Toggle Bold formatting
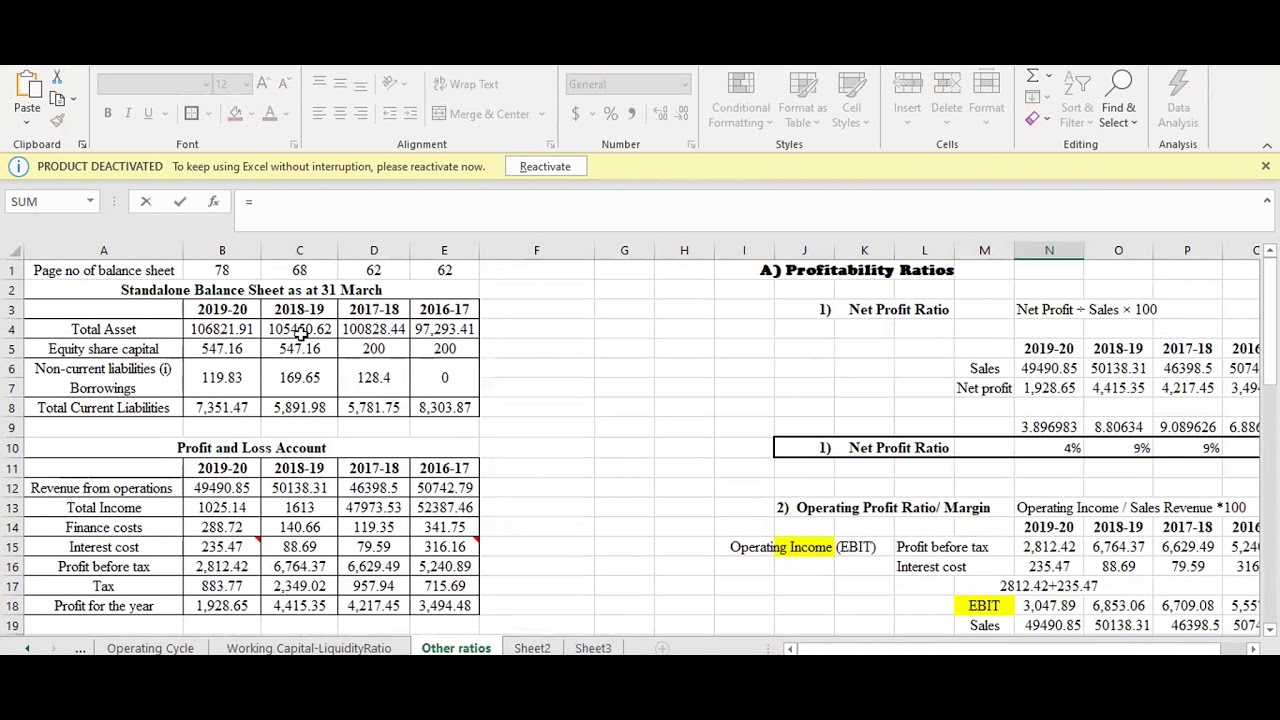The width and height of the screenshot is (1280, 720). [107, 114]
